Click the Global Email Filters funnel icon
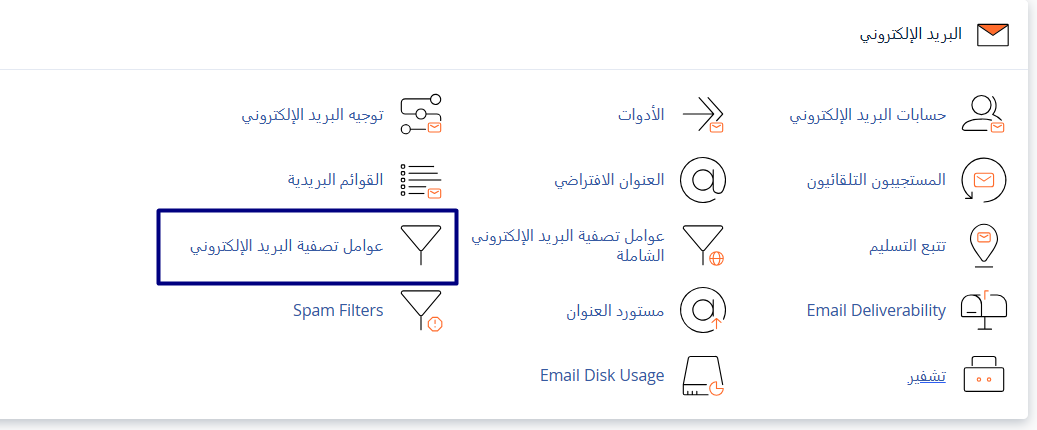This screenshot has width=1037, height=430. (702, 246)
